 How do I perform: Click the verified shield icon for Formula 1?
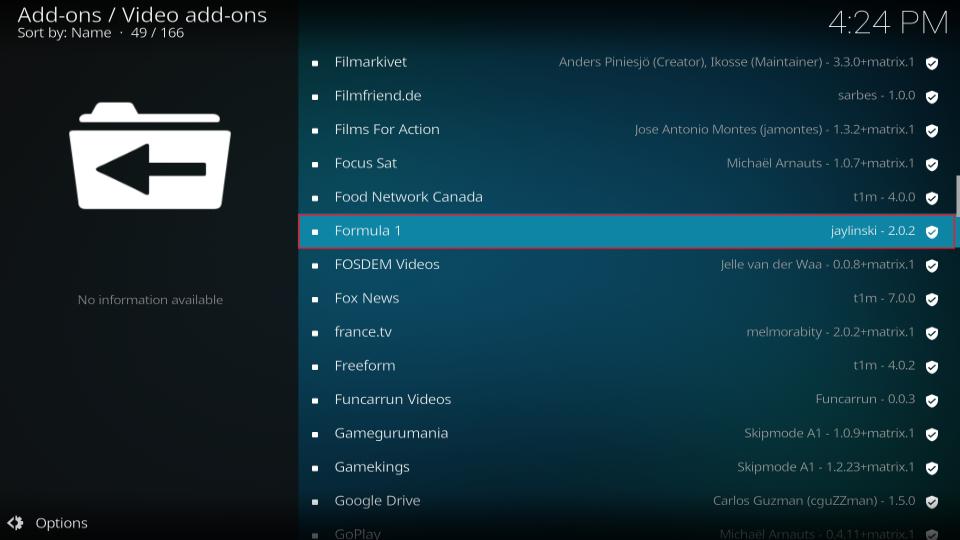click(x=932, y=231)
